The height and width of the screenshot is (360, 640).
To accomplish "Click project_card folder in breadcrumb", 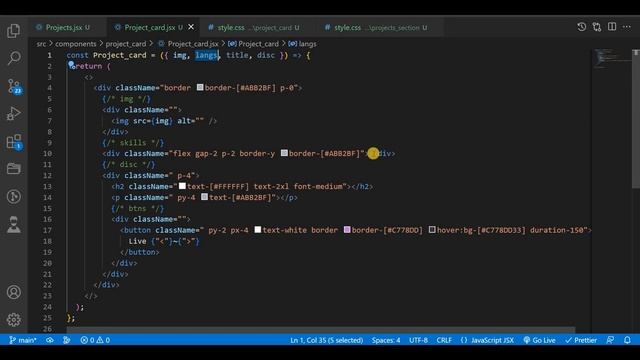I will 126,44.
